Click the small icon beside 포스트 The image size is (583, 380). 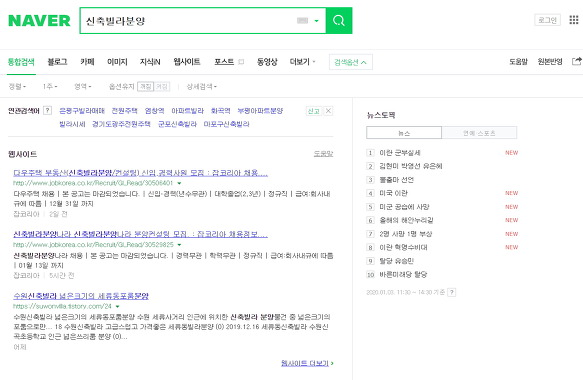click(241, 62)
